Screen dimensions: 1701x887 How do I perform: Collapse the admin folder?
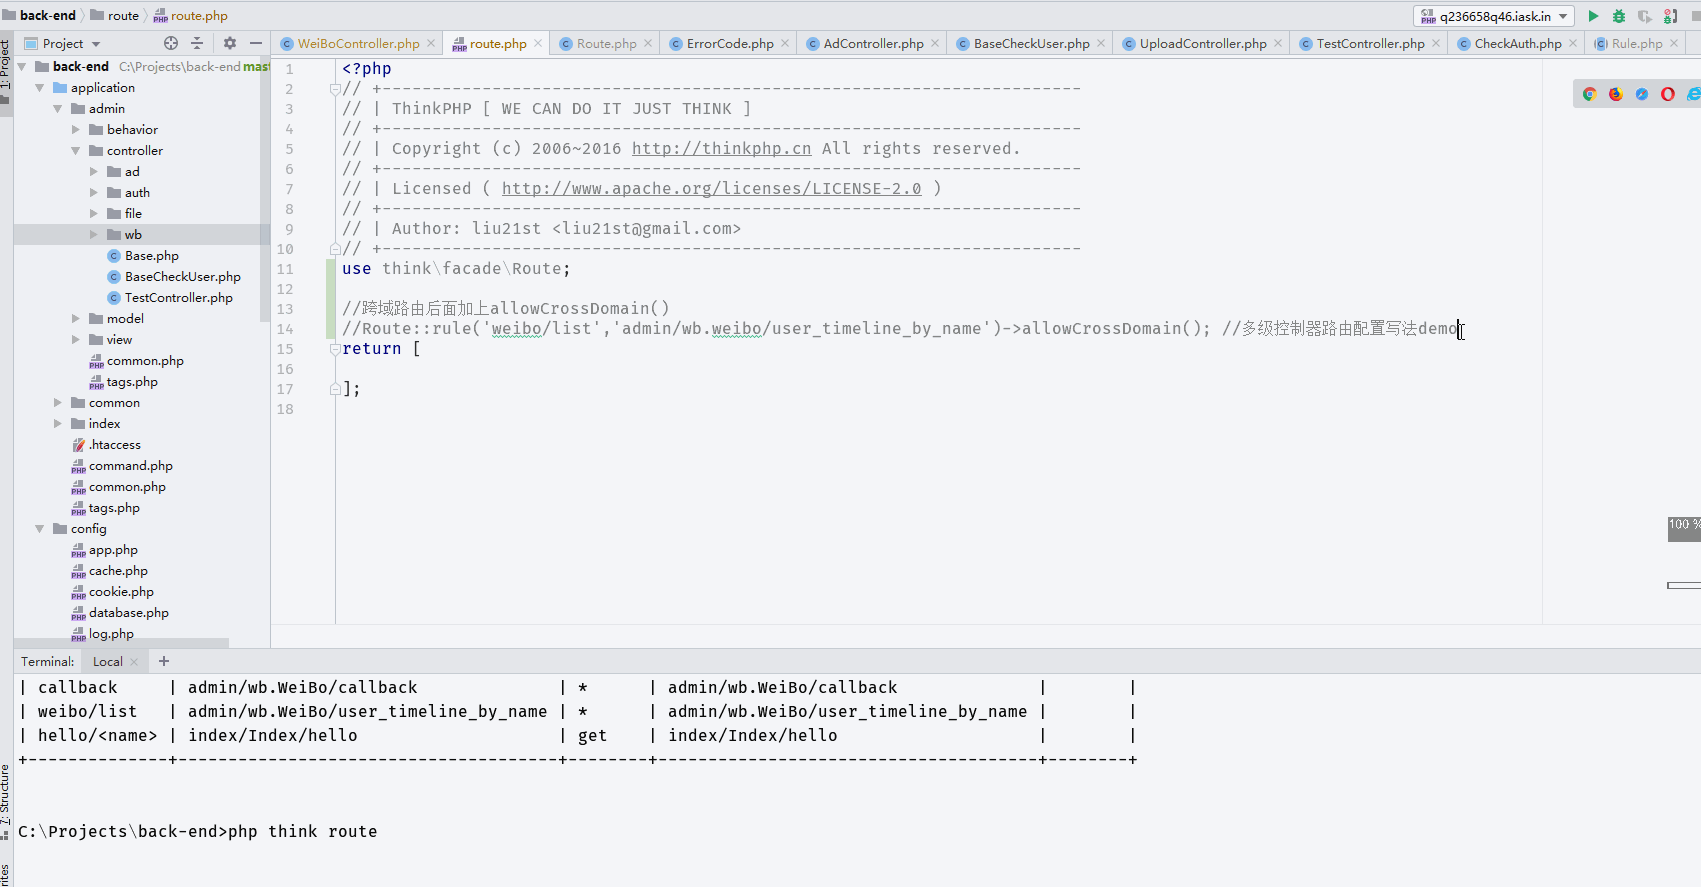[x=58, y=108]
